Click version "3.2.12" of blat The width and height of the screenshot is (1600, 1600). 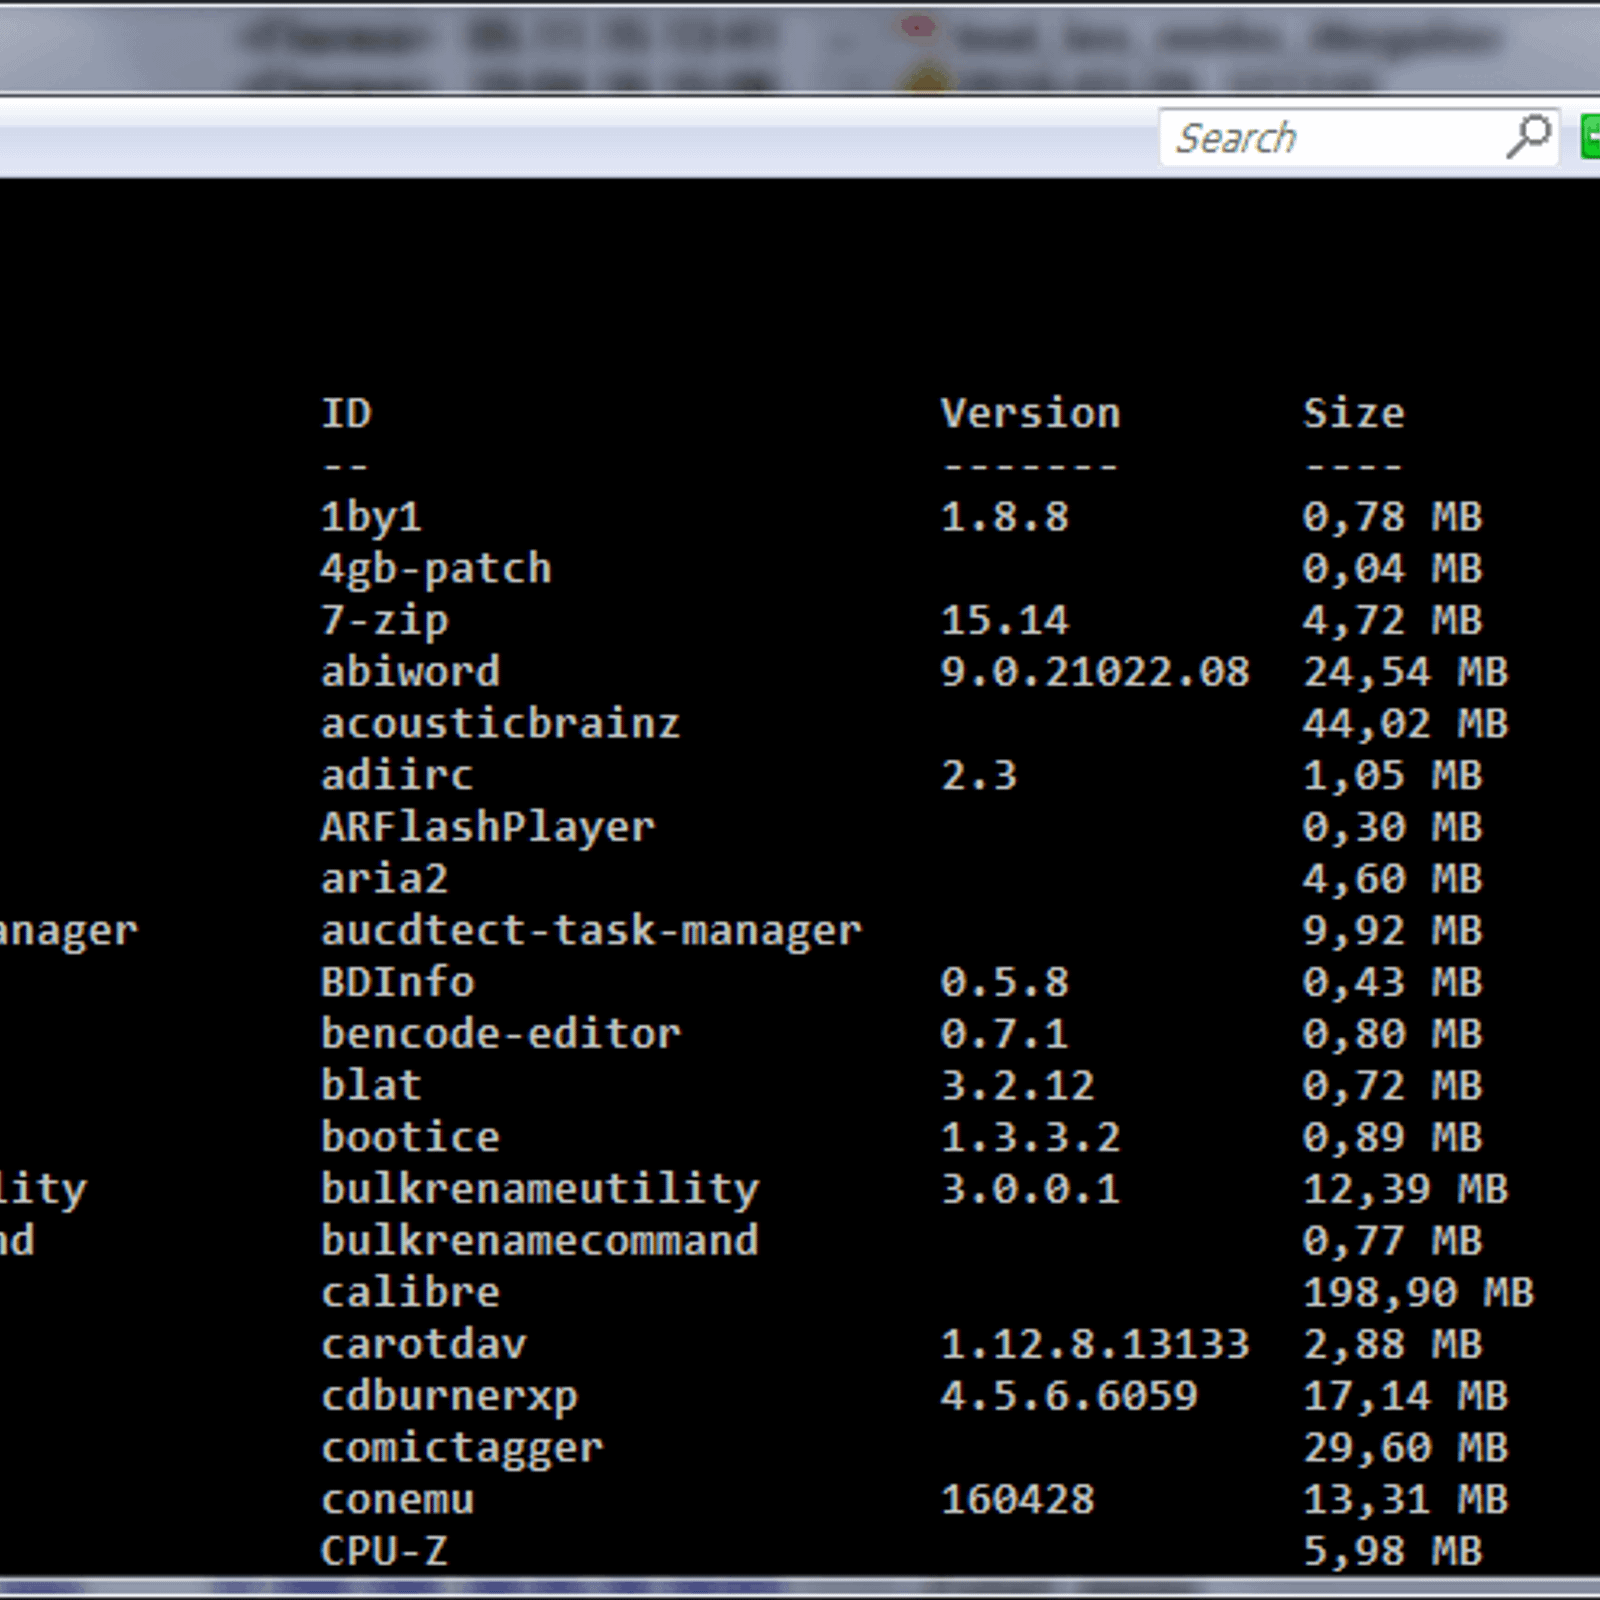[x=1018, y=1085]
